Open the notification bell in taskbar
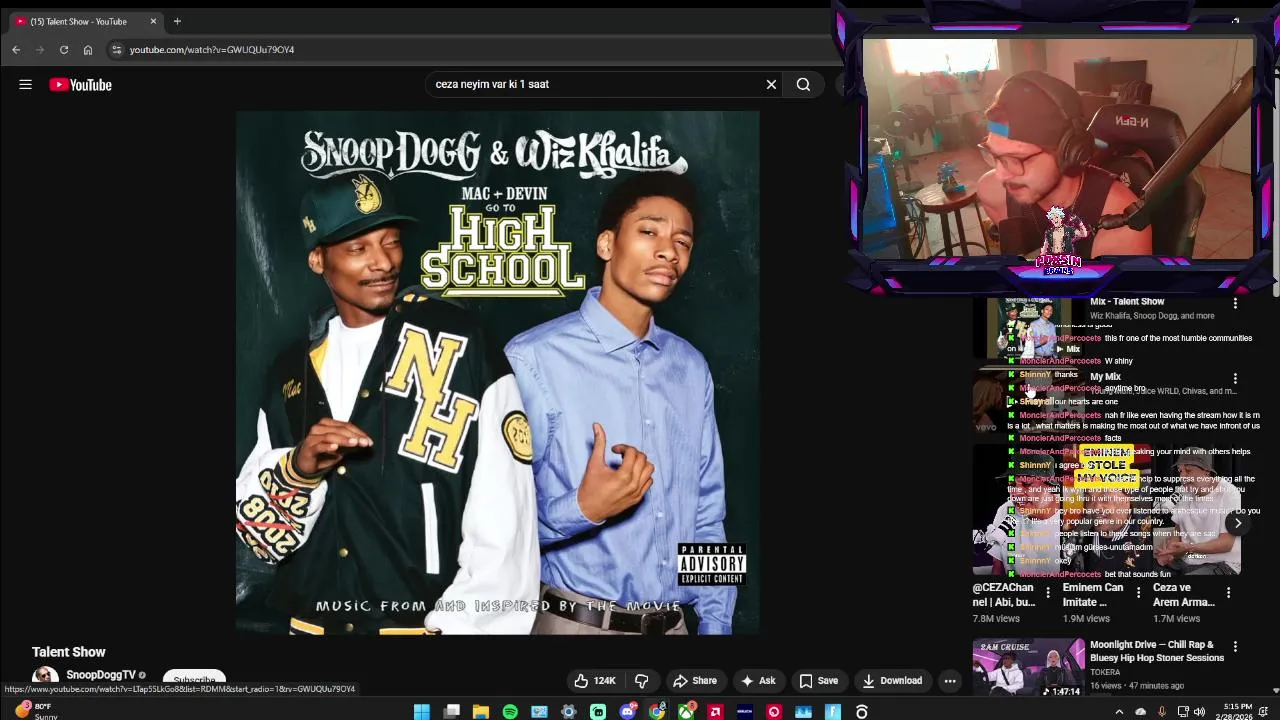This screenshot has height=720, width=1280. pyautogui.click(x=1264, y=712)
